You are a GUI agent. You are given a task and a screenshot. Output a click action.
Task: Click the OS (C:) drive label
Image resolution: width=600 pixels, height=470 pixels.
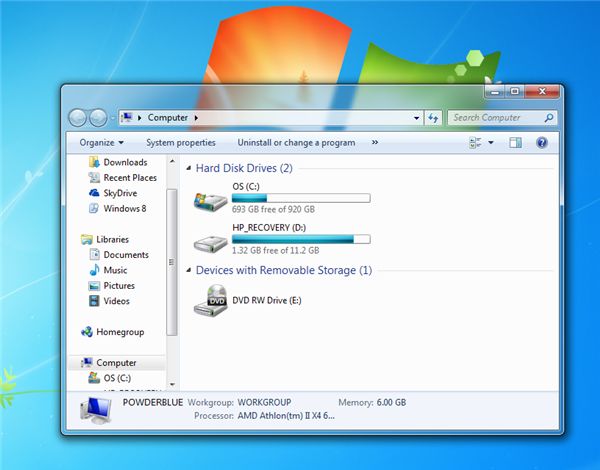(x=246, y=186)
